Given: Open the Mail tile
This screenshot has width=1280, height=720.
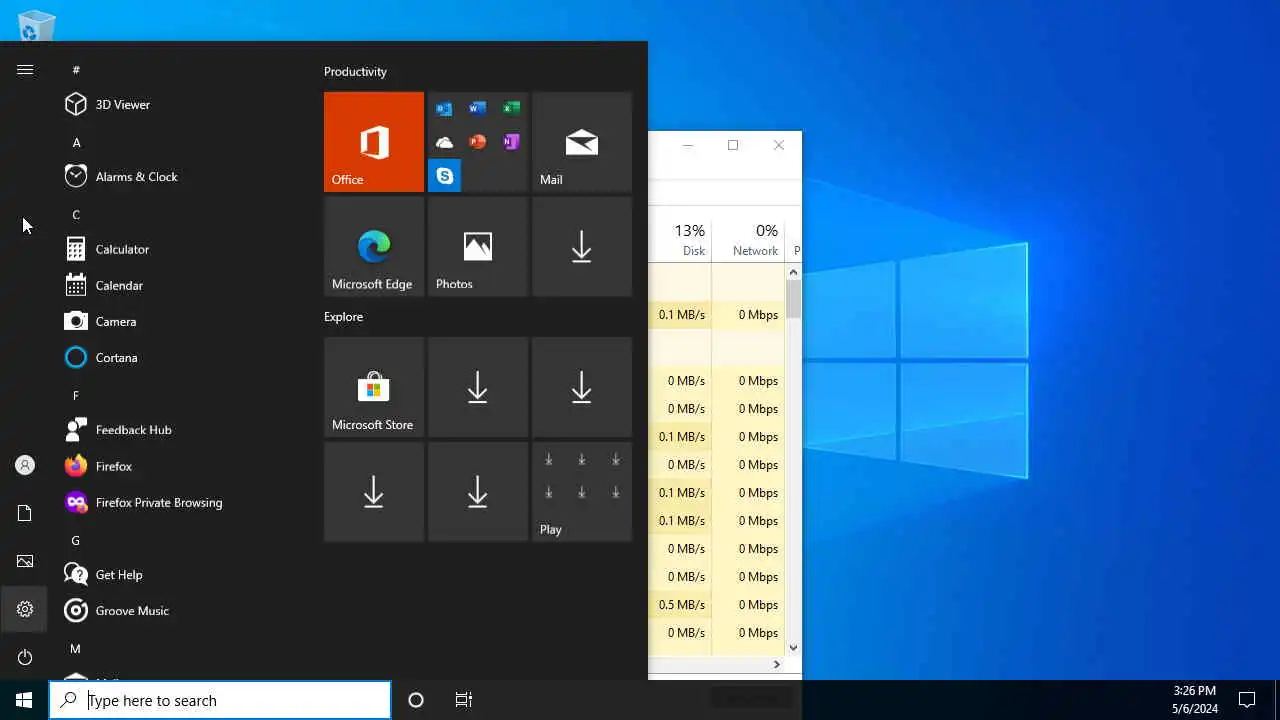Looking at the screenshot, I should (x=582, y=142).
